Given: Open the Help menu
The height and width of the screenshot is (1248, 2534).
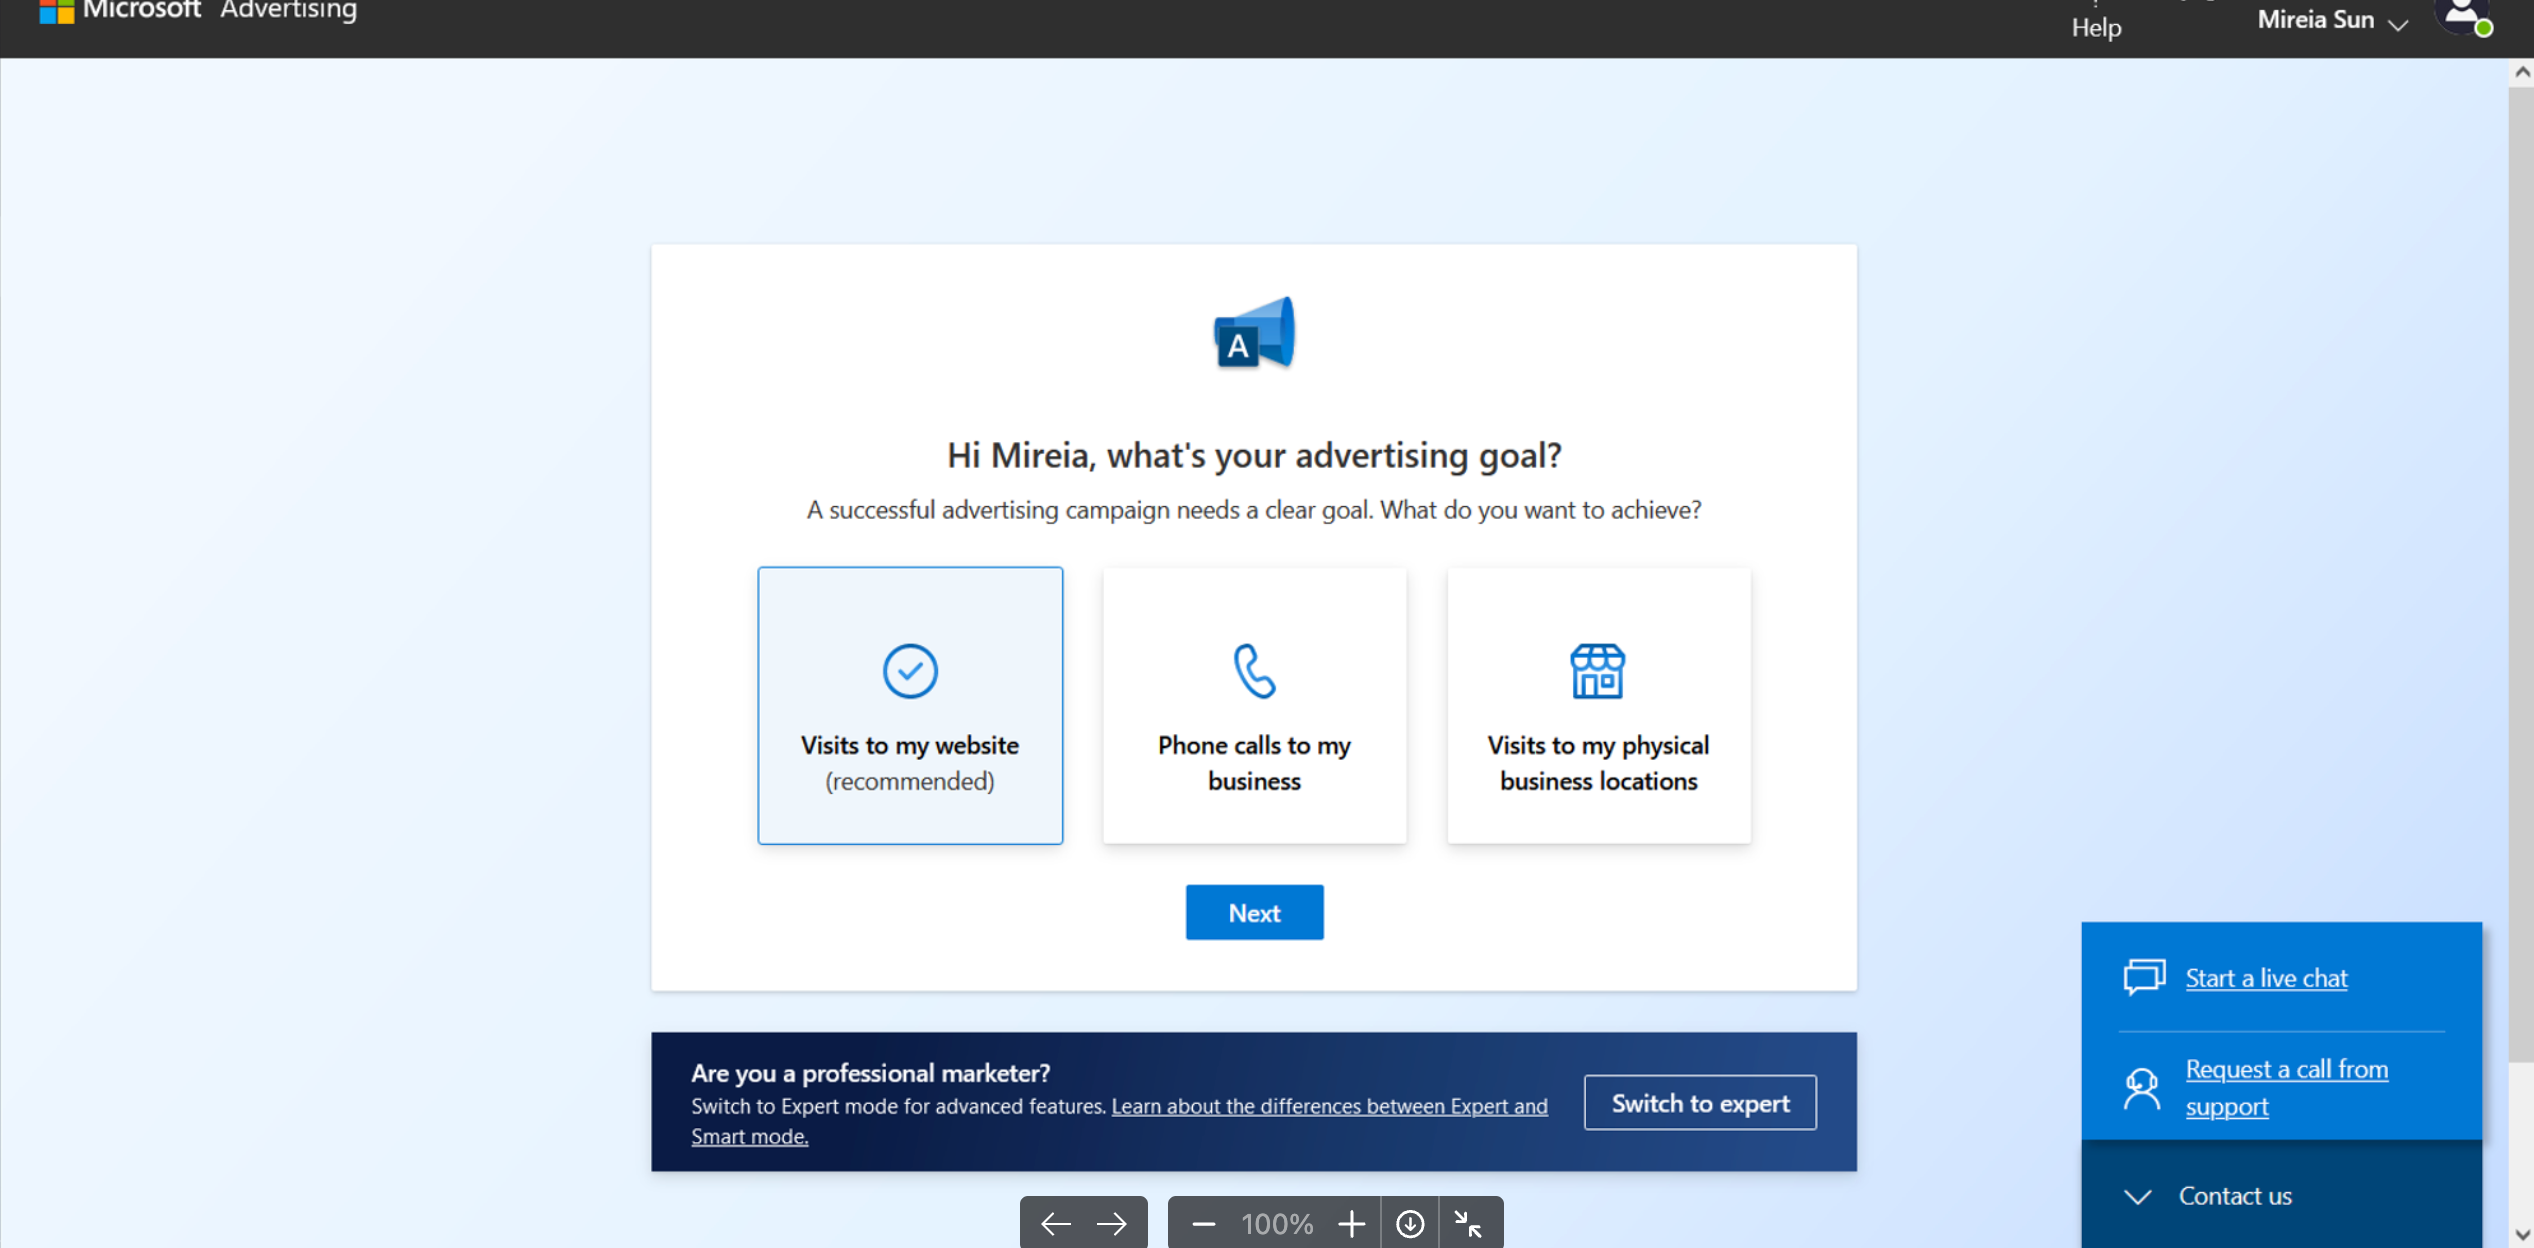Looking at the screenshot, I should pos(2096,26).
